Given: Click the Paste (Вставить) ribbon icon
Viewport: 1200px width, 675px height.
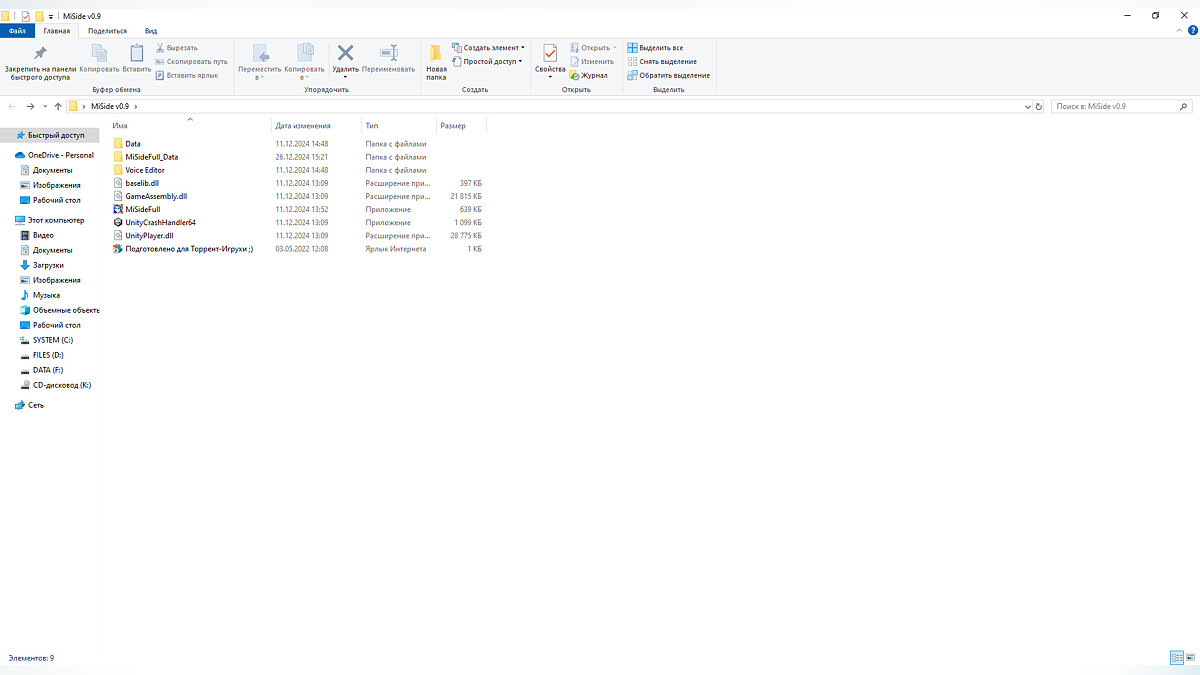Looking at the screenshot, I should (x=137, y=54).
